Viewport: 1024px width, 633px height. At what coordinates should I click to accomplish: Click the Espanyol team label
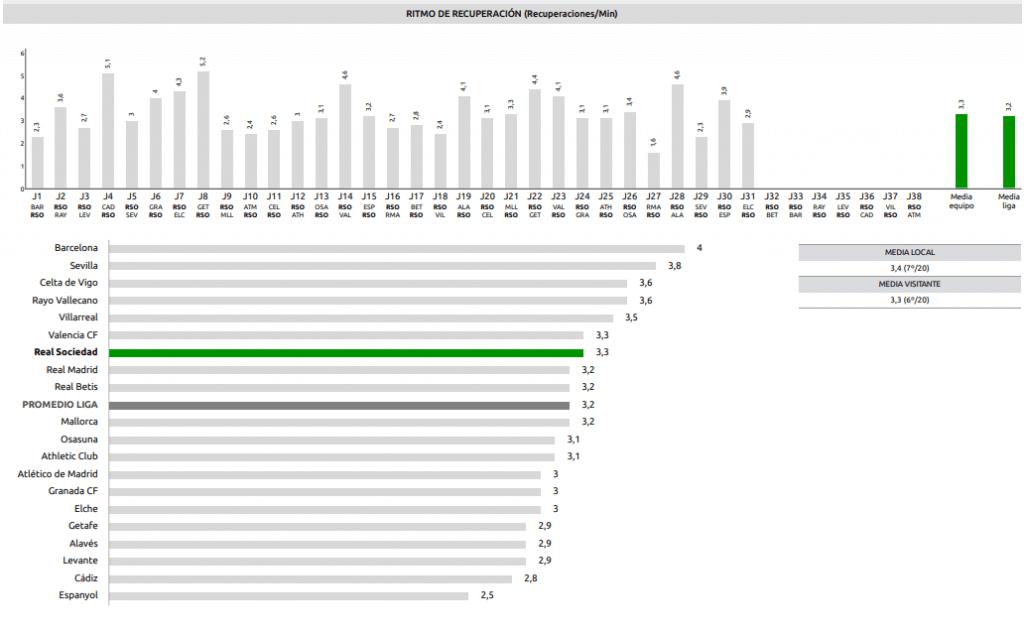(78, 596)
